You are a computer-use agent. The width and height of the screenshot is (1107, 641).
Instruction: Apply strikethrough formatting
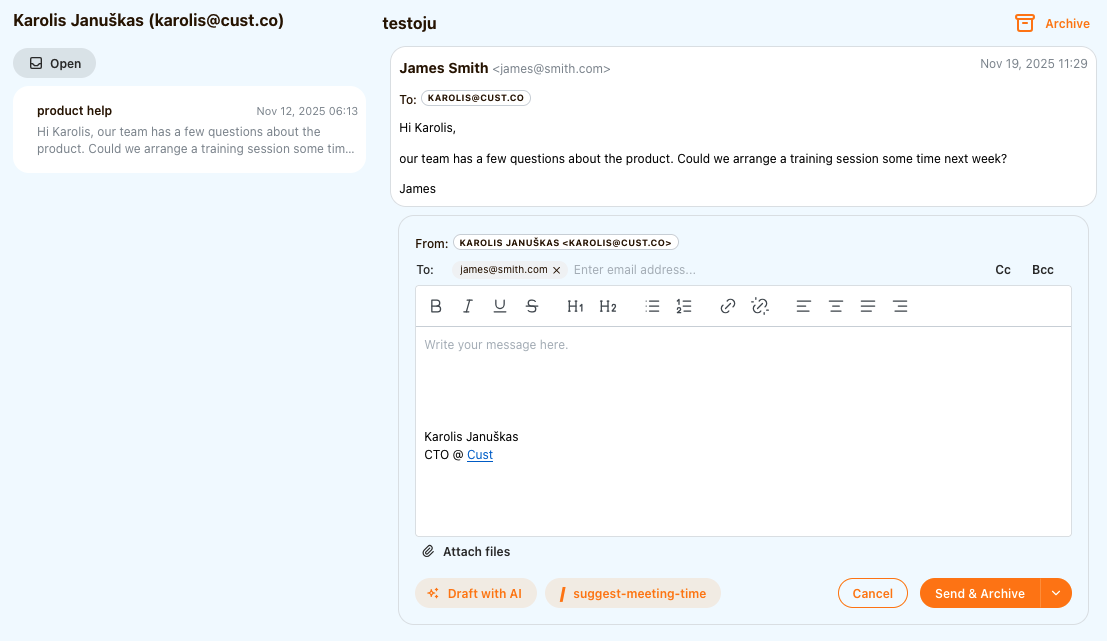[x=532, y=307]
